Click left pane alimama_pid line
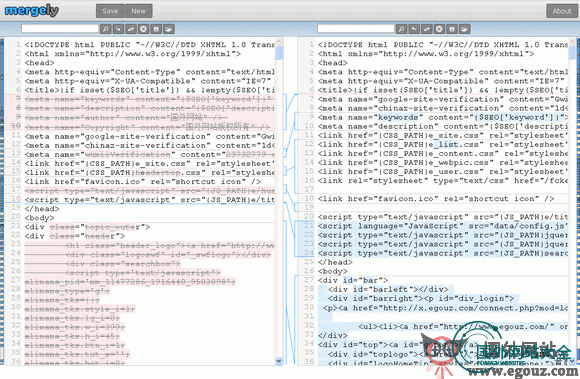The height and width of the screenshot is (379, 580). pyautogui.click(x=130, y=282)
